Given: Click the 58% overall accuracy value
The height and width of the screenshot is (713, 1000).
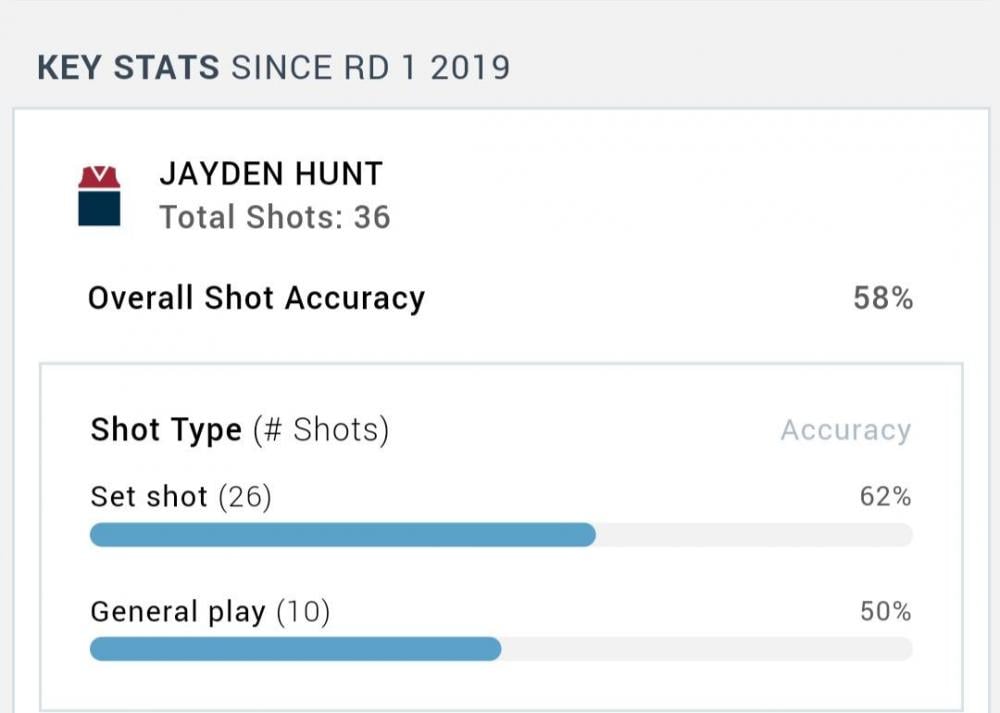Looking at the screenshot, I should 883,298.
